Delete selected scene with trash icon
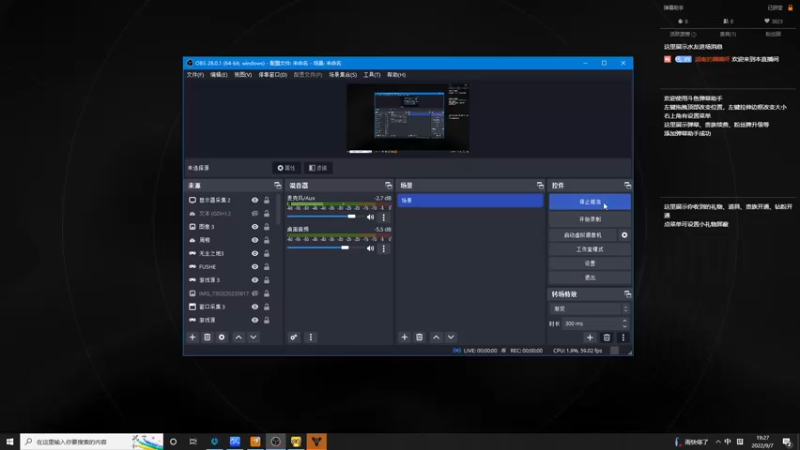Image resolution: width=800 pixels, height=450 pixels. click(x=419, y=337)
